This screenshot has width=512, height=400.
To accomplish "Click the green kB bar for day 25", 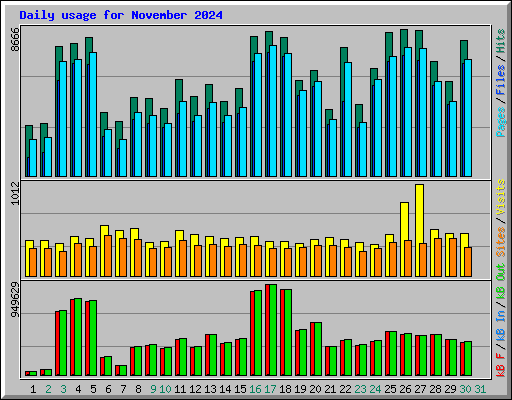I will (x=393, y=354).
